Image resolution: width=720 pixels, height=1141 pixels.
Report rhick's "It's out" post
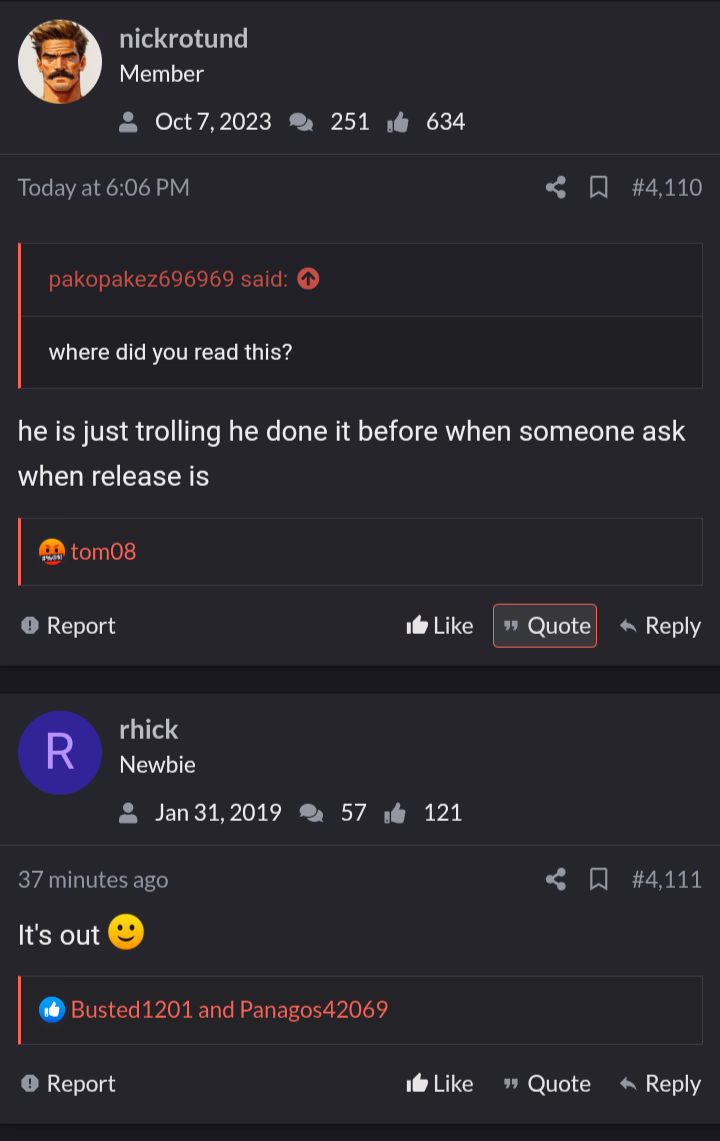click(x=68, y=1084)
